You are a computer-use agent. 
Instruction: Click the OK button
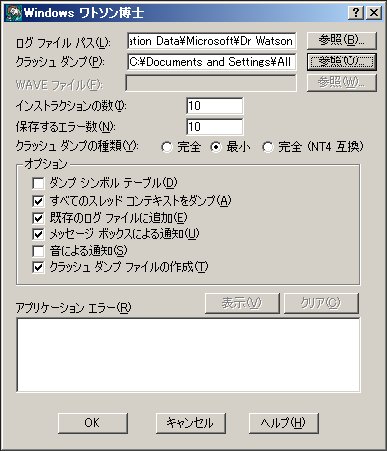pyautogui.click(x=92, y=423)
